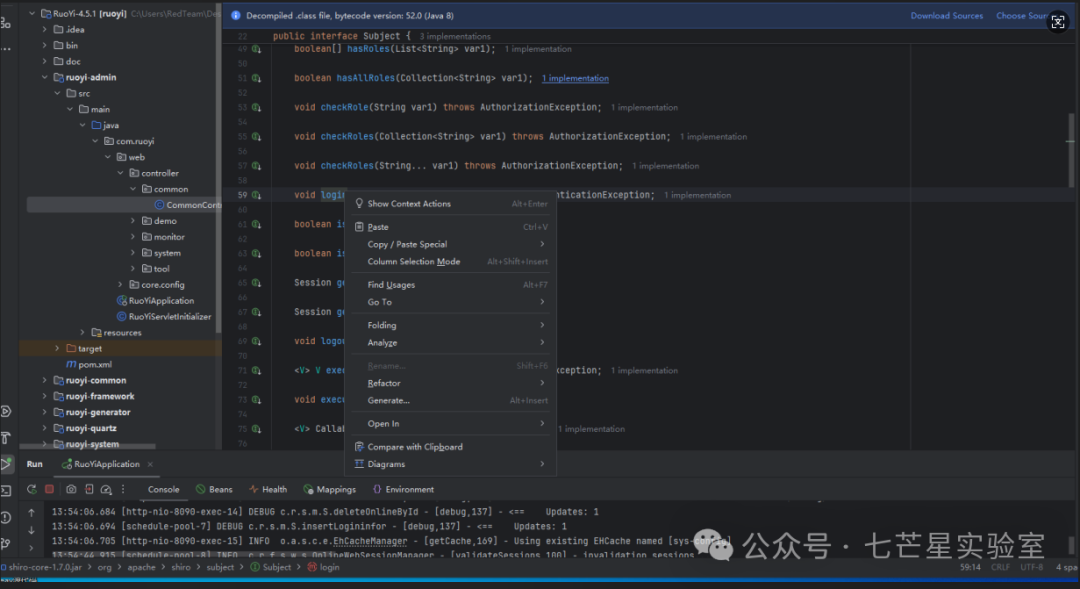Rerun the RuoYiApplication process
The image size is (1080, 589).
[x=32, y=489]
